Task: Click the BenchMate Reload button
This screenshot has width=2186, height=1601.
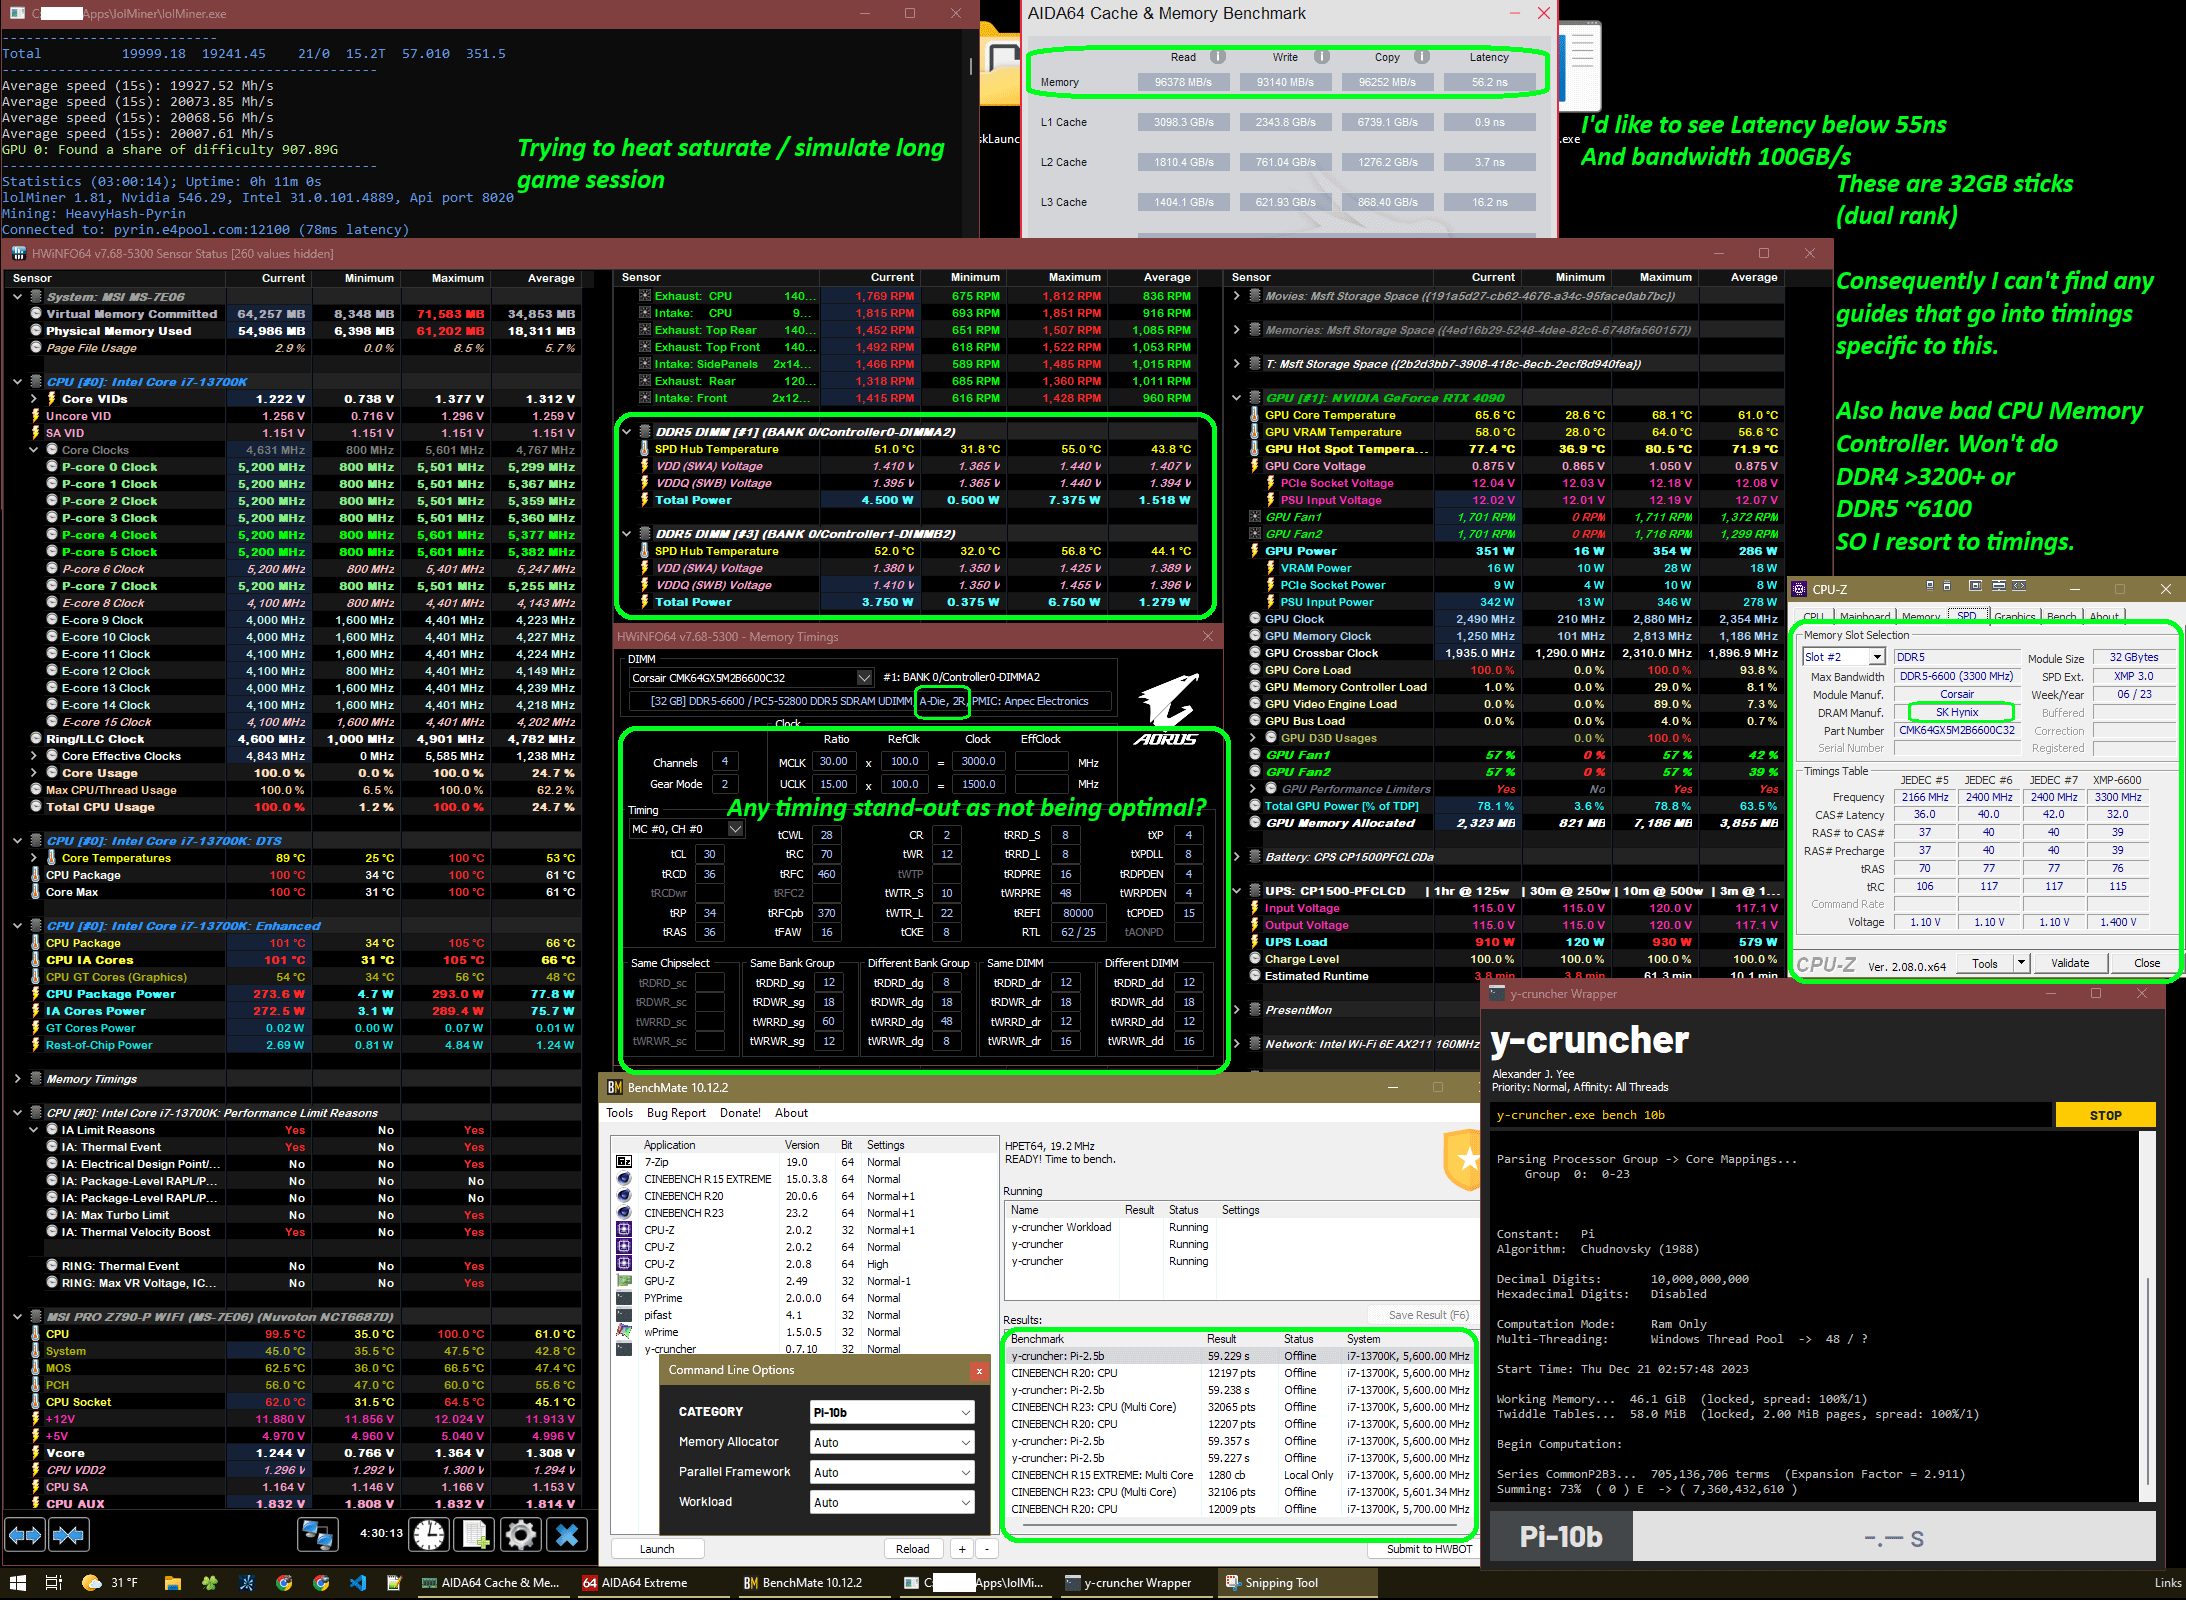Action: 912,1549
